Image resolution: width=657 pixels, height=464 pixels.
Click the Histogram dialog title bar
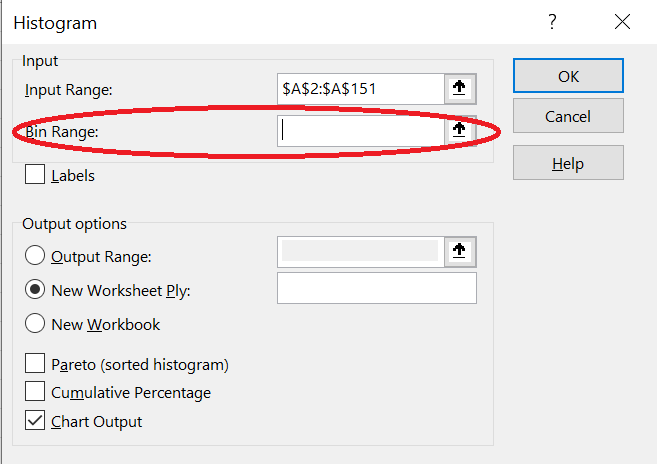[250, 22]
